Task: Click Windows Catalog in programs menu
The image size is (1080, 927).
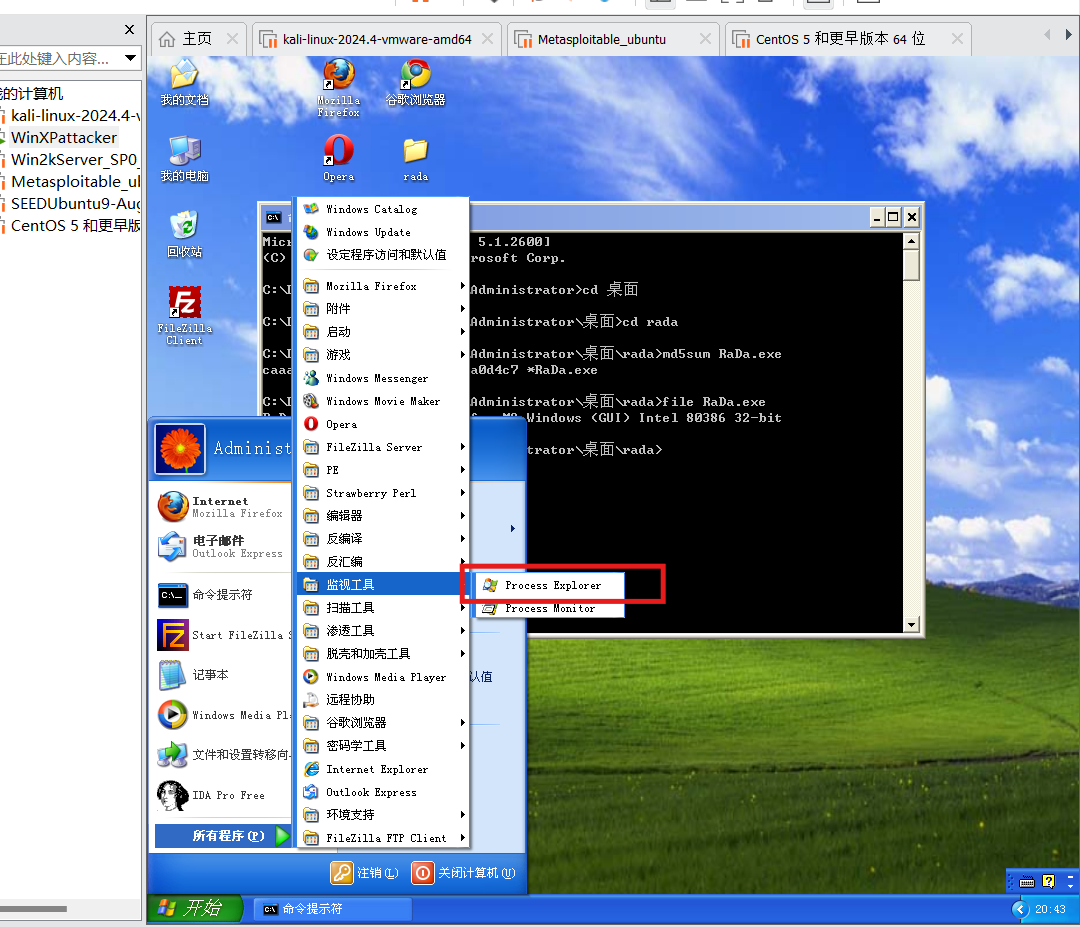Action: pyautogui.click(x=383, y=209)
